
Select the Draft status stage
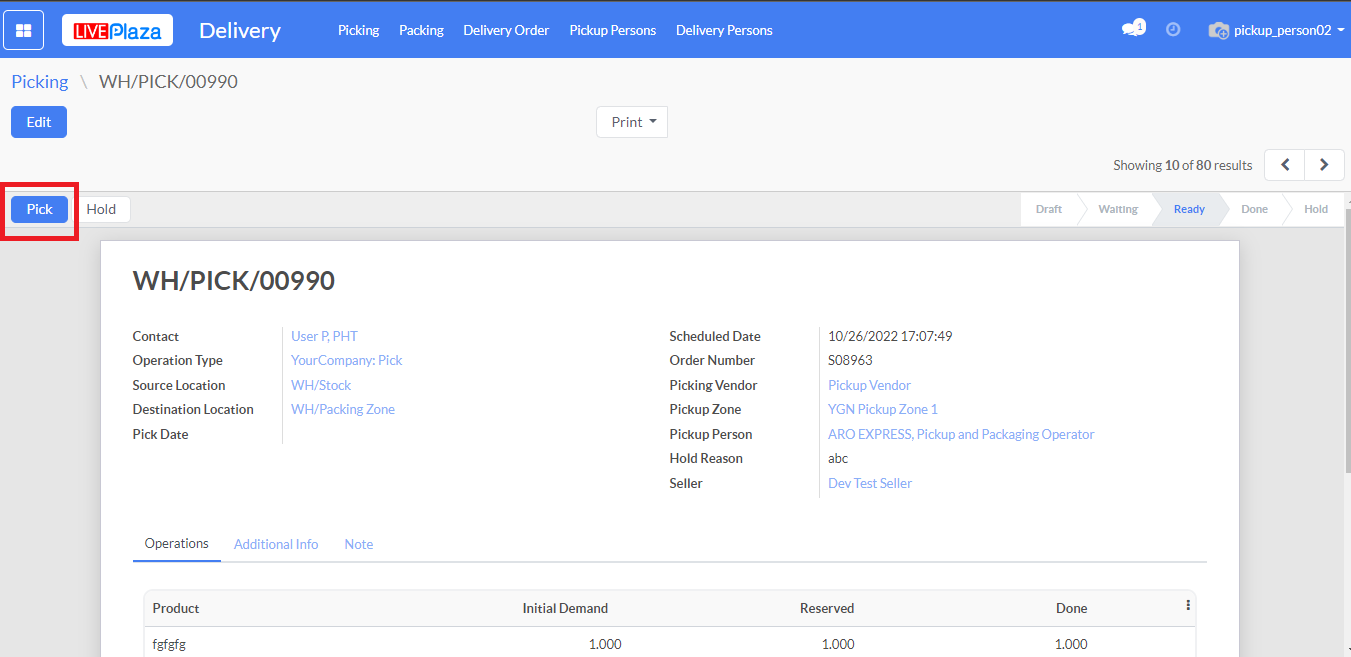[1049, 209]
